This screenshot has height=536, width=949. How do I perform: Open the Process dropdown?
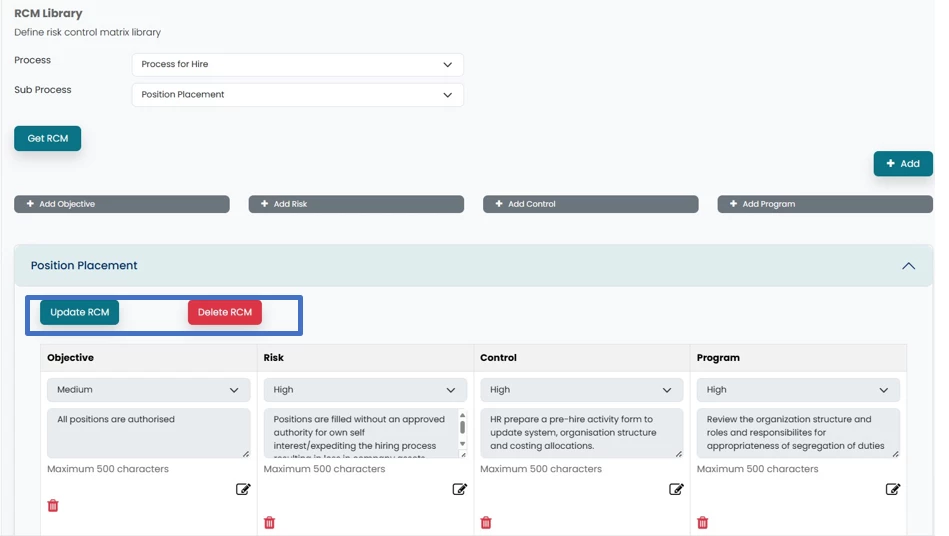(x=297, y=64)
